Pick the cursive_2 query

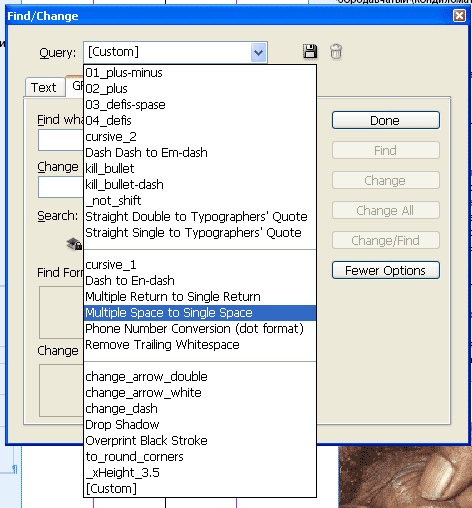click(200, 137)
